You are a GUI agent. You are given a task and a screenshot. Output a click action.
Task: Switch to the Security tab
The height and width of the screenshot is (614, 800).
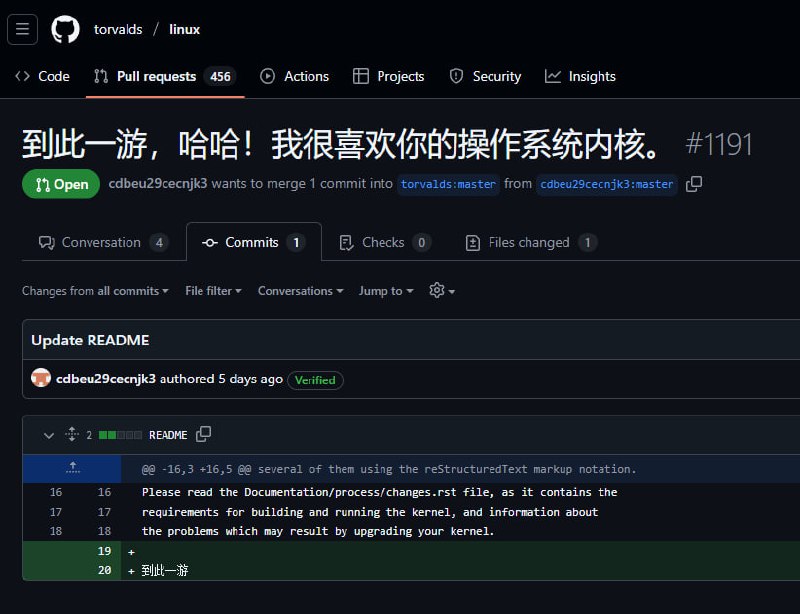tap(485, 76)
